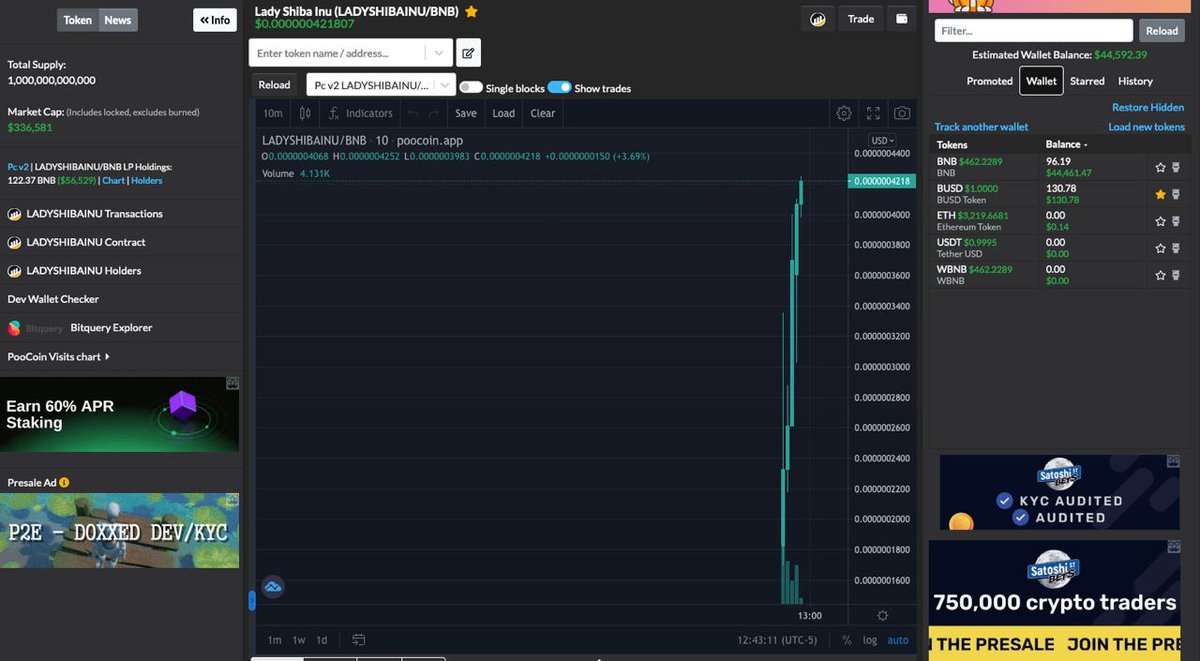This screenshot has height=661, width=1200.
Task: Open the Starred tab
Action: (x=1087, y=81)
